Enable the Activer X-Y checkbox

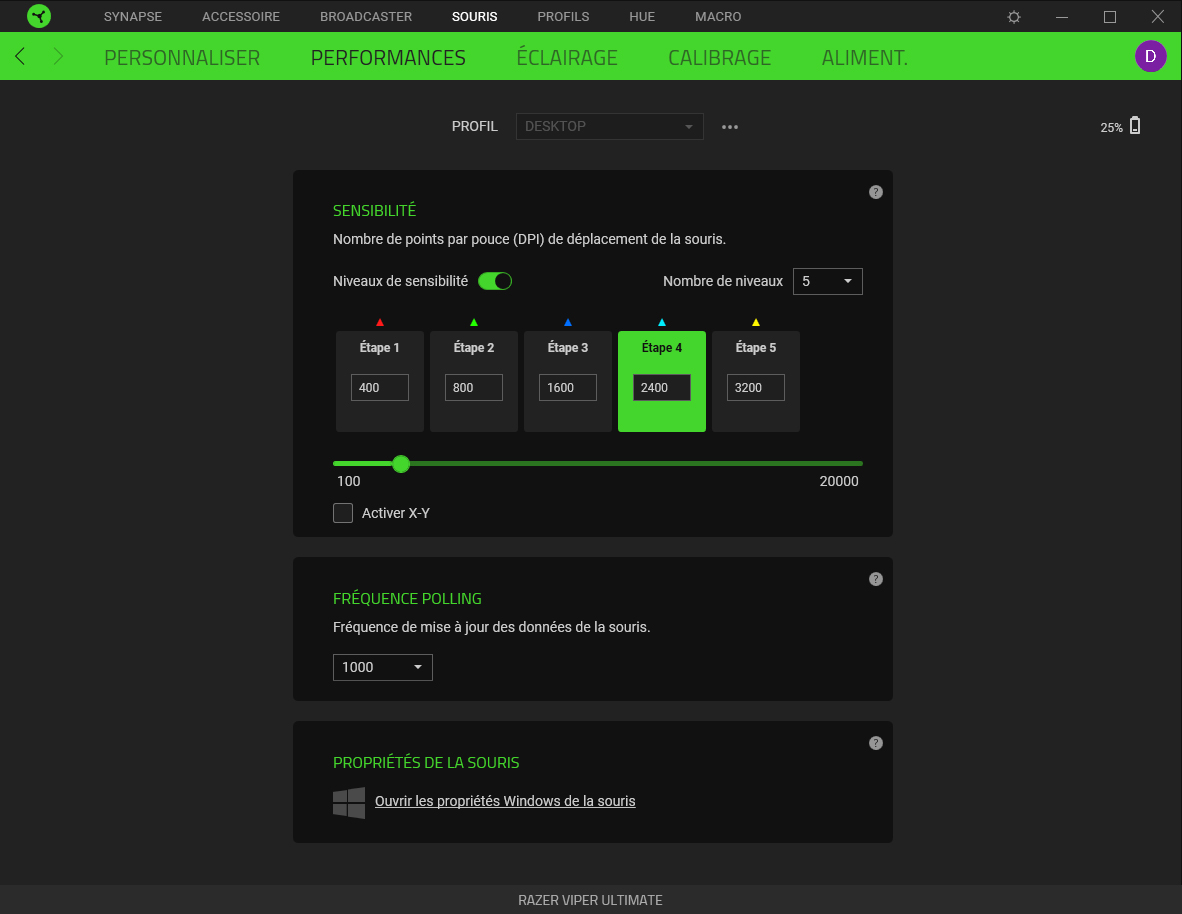[343, 513]
